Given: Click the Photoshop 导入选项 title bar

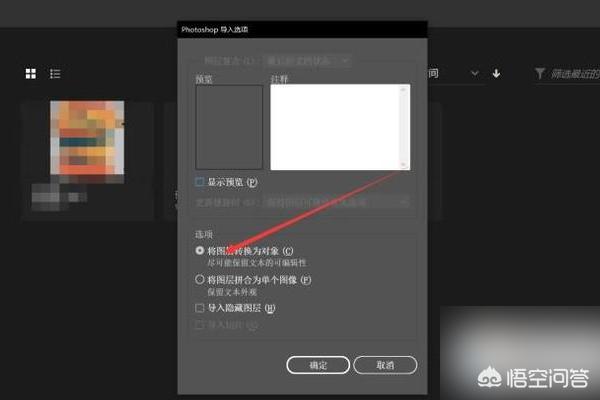Looking at the screenshot, I should pos(300,31).
